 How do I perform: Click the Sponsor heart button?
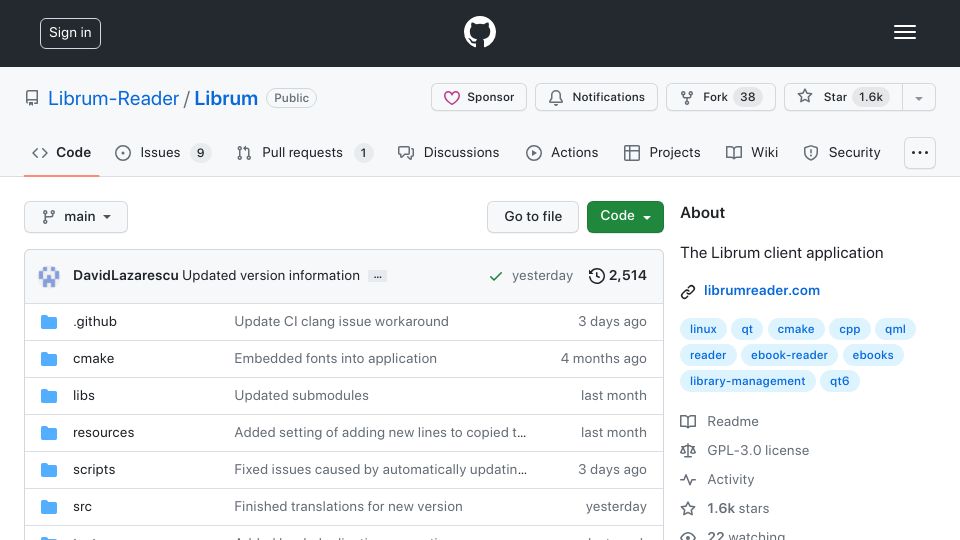(x=479, y=97)
